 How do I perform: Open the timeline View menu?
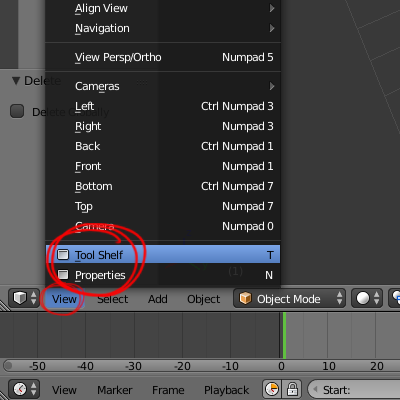coord(64,390)
